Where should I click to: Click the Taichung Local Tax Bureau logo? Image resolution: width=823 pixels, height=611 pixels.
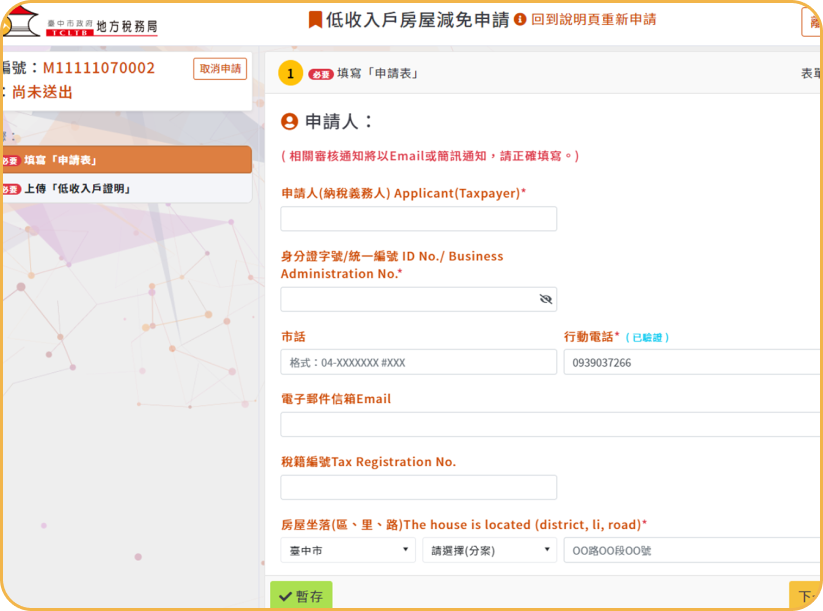[80, 23]
